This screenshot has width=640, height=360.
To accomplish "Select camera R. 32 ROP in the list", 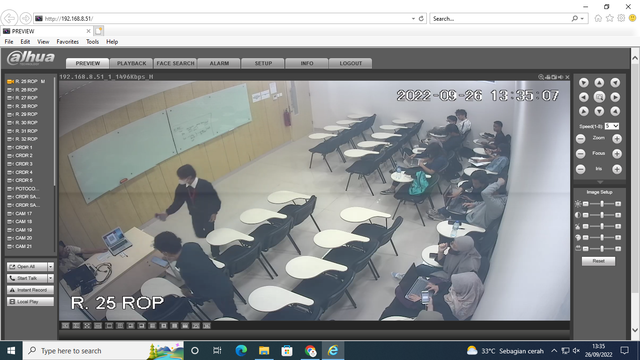I will click(27, 139).
